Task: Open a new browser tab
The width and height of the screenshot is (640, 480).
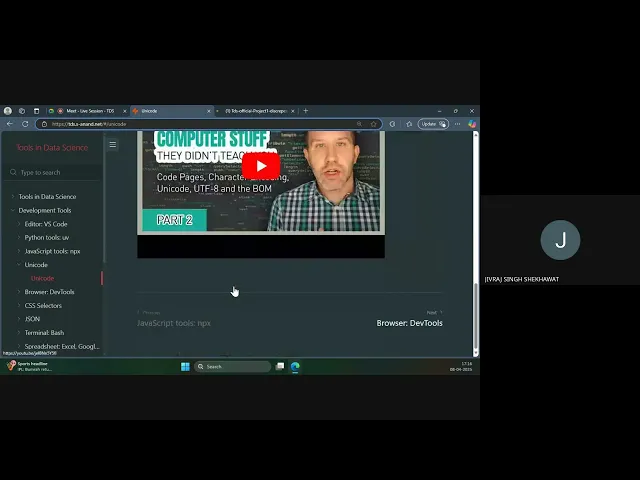Action: pos(306,111)
